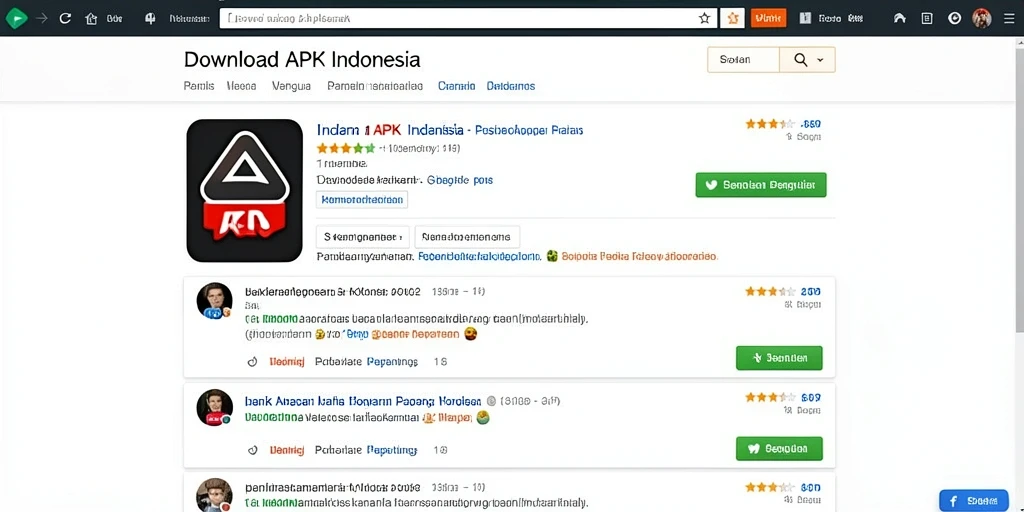Click the star rating beside '609'

click(771, 397)
